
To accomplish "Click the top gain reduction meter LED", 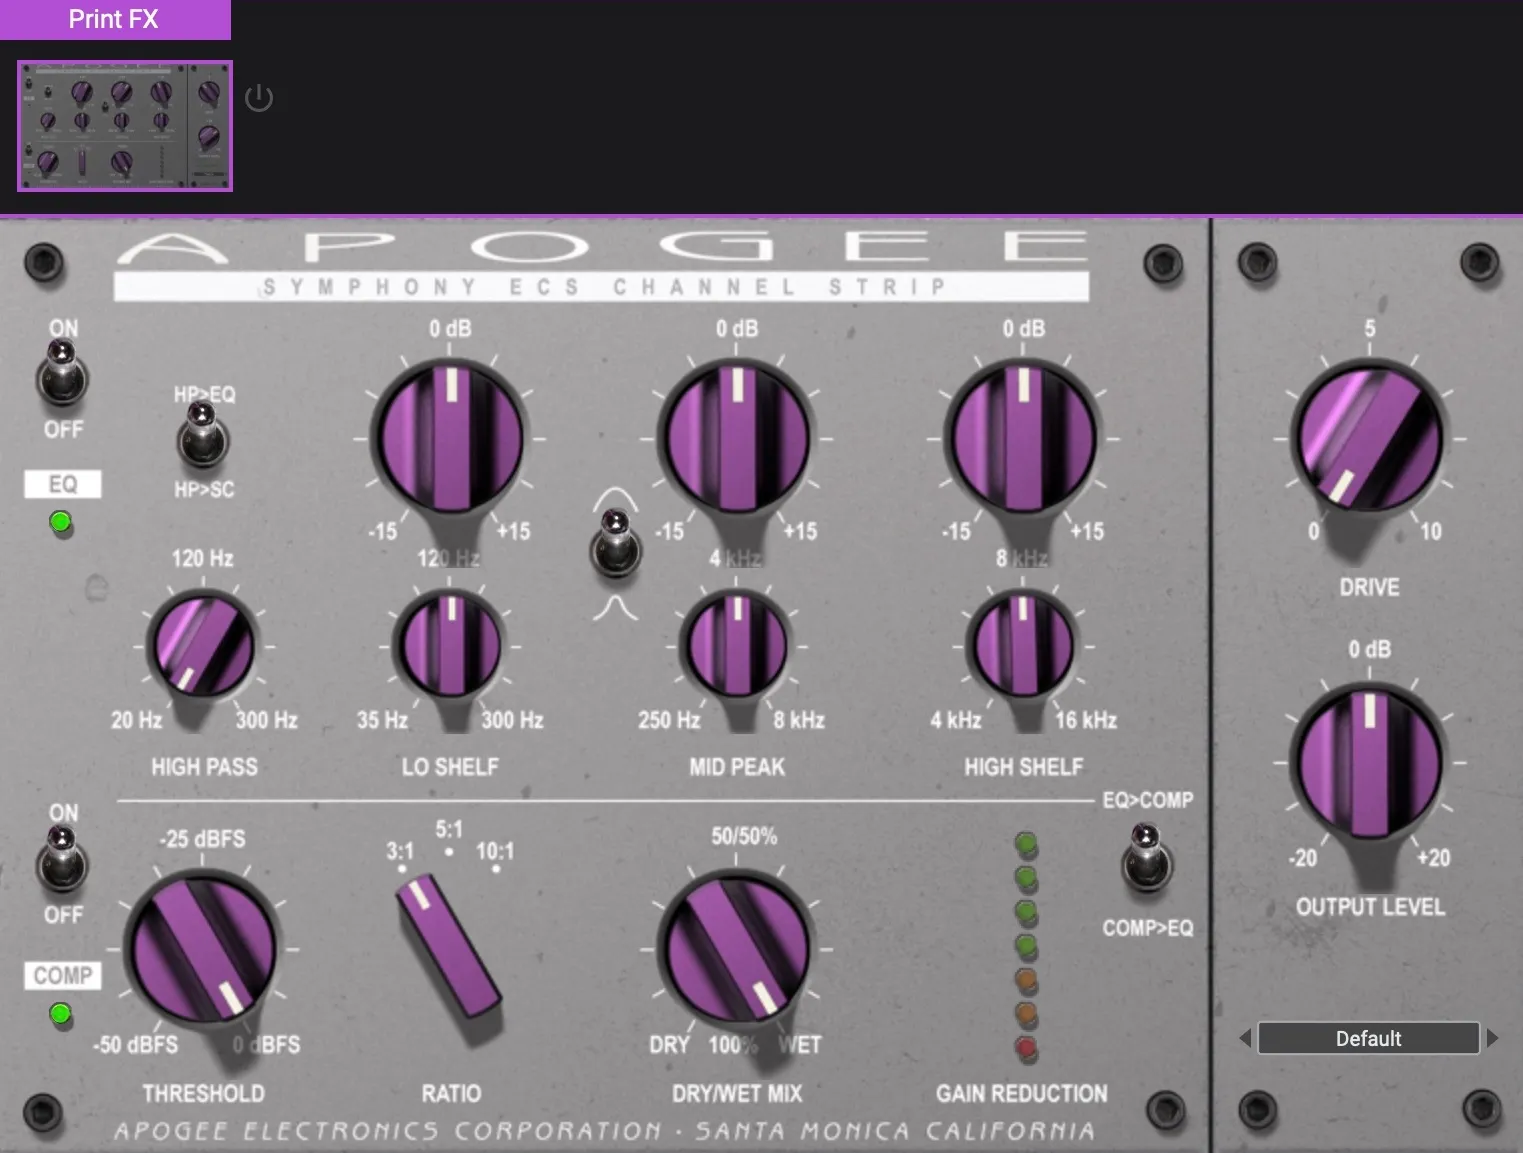I will click(x=1026, y=845).
